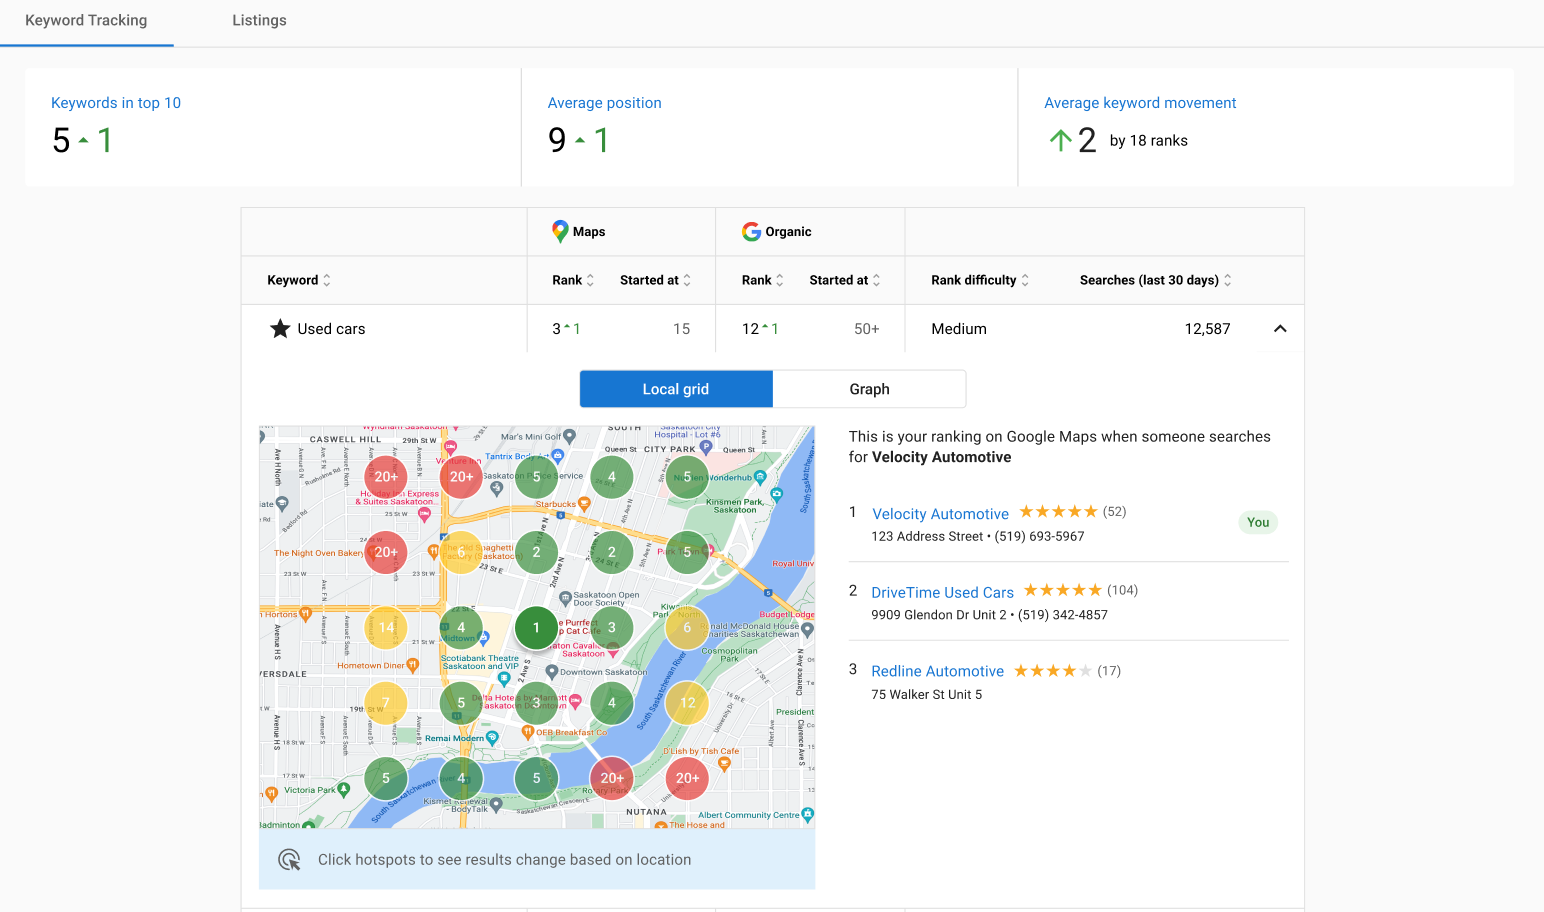Open the Keyword Tracking tab
This screenshot has height=912, width=1544.
click(x=86, y=21)
